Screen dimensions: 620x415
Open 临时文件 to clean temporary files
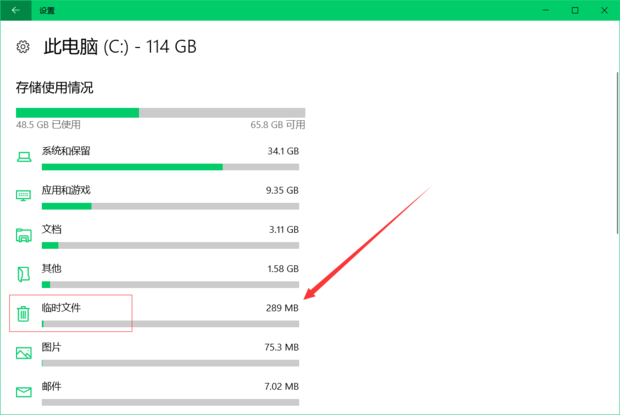pos(61,307)
